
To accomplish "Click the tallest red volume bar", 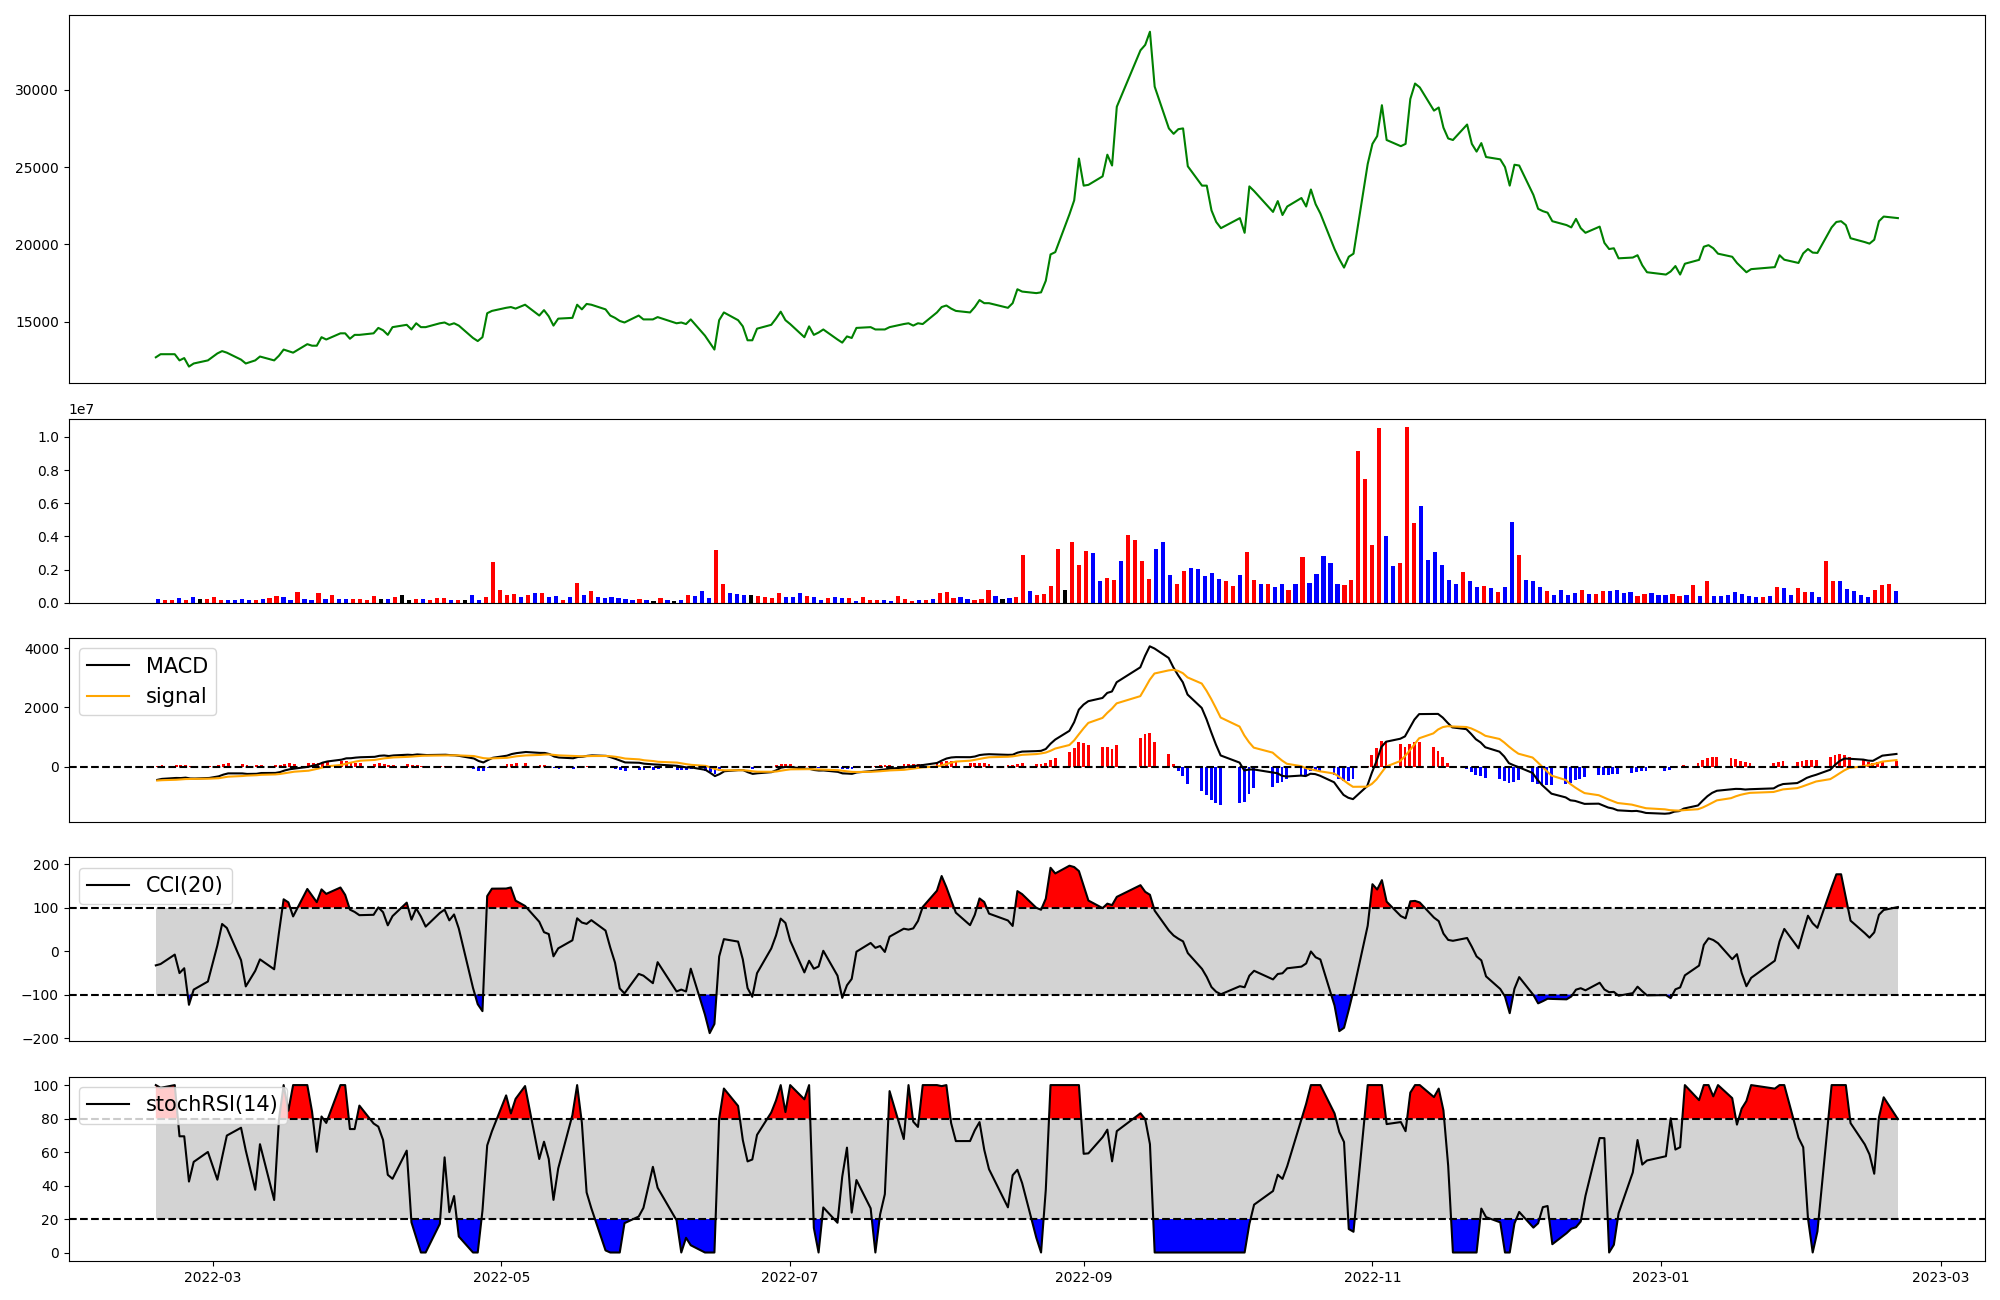I will tap(1406, 515).
